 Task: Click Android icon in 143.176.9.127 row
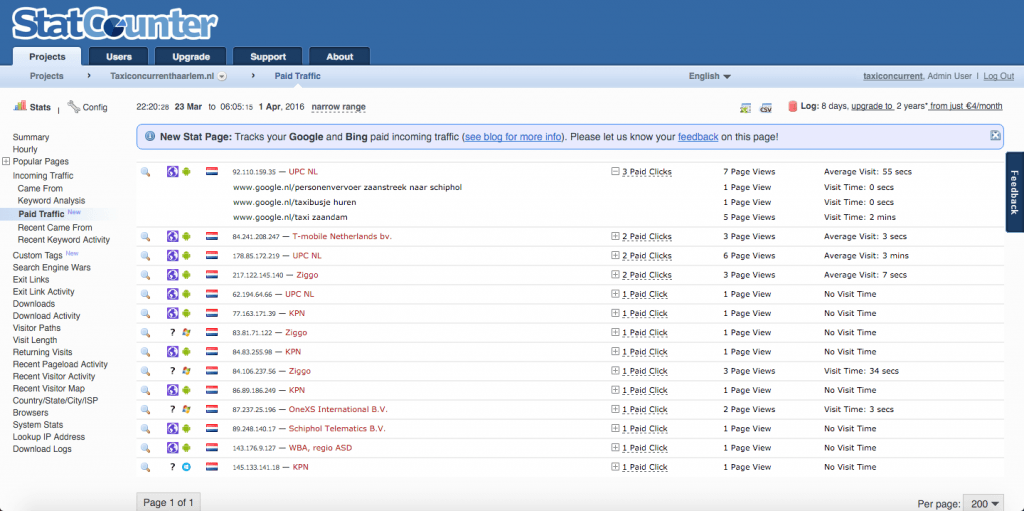[186, 448]
